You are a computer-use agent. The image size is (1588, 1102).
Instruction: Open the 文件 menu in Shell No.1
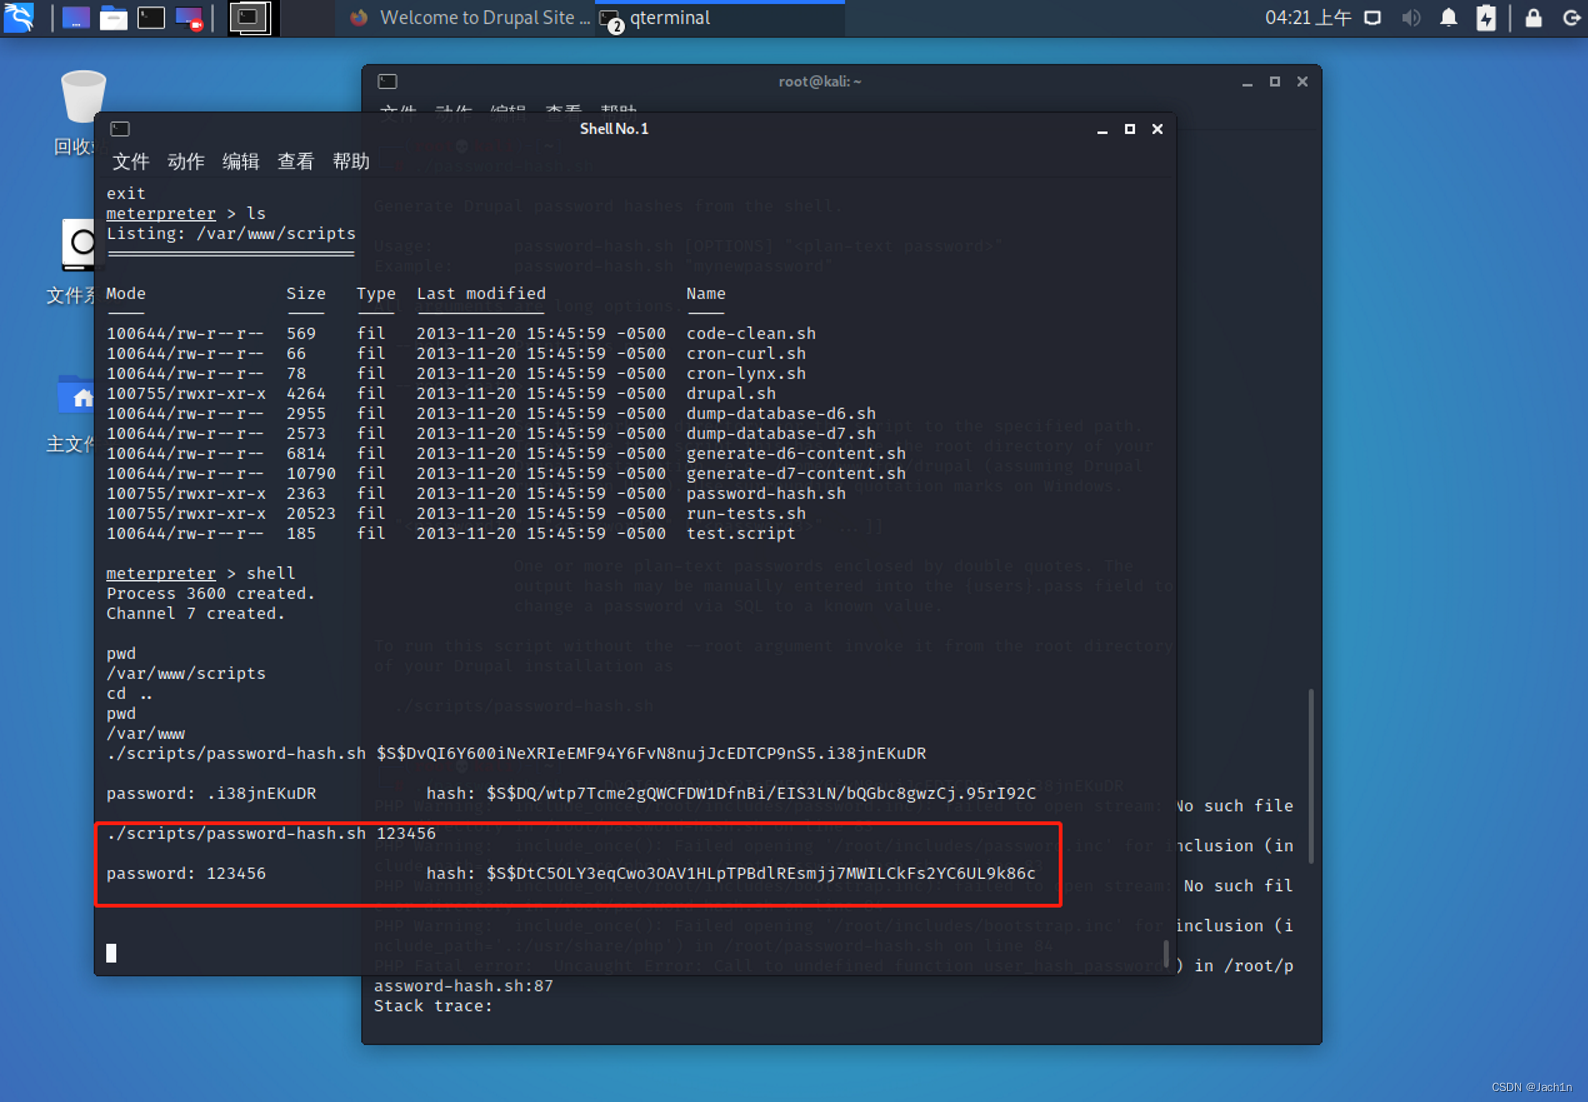131,161
